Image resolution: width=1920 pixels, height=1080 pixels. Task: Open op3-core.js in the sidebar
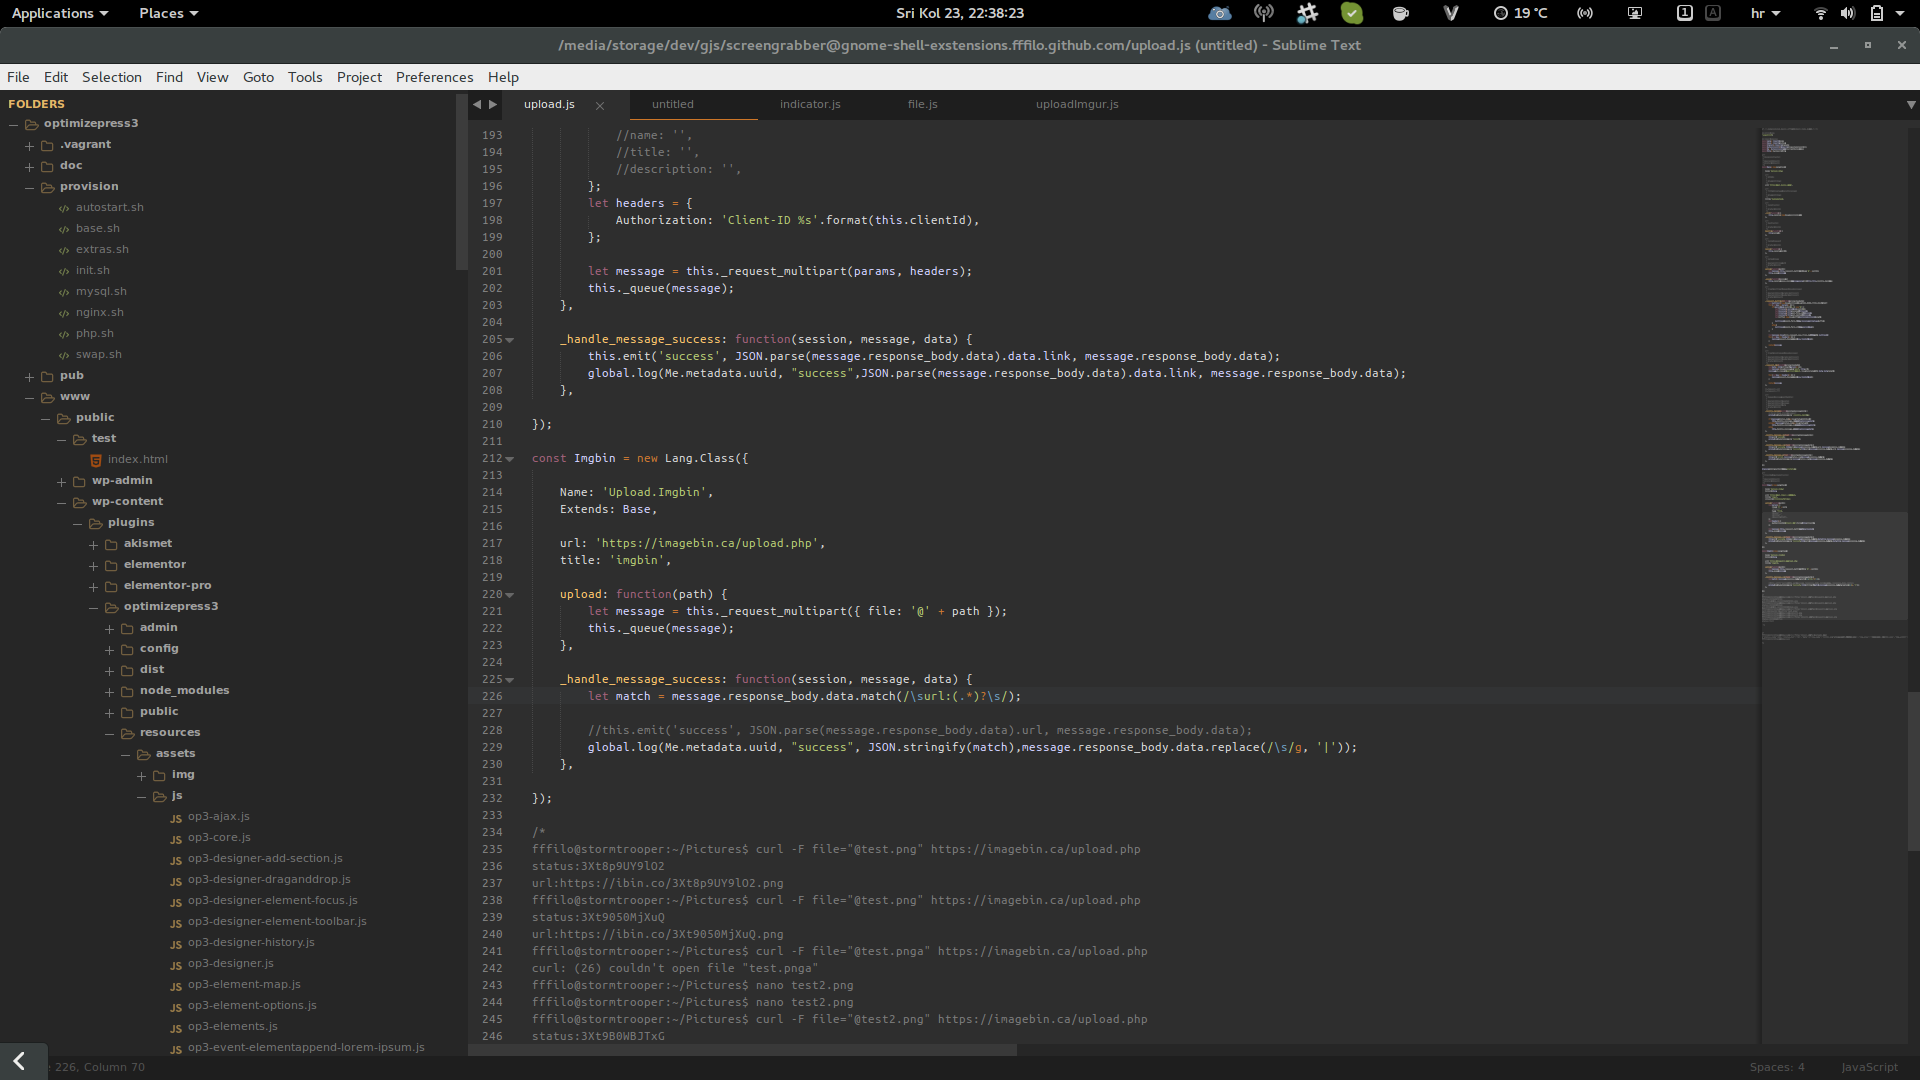click(x=219, y=837)
